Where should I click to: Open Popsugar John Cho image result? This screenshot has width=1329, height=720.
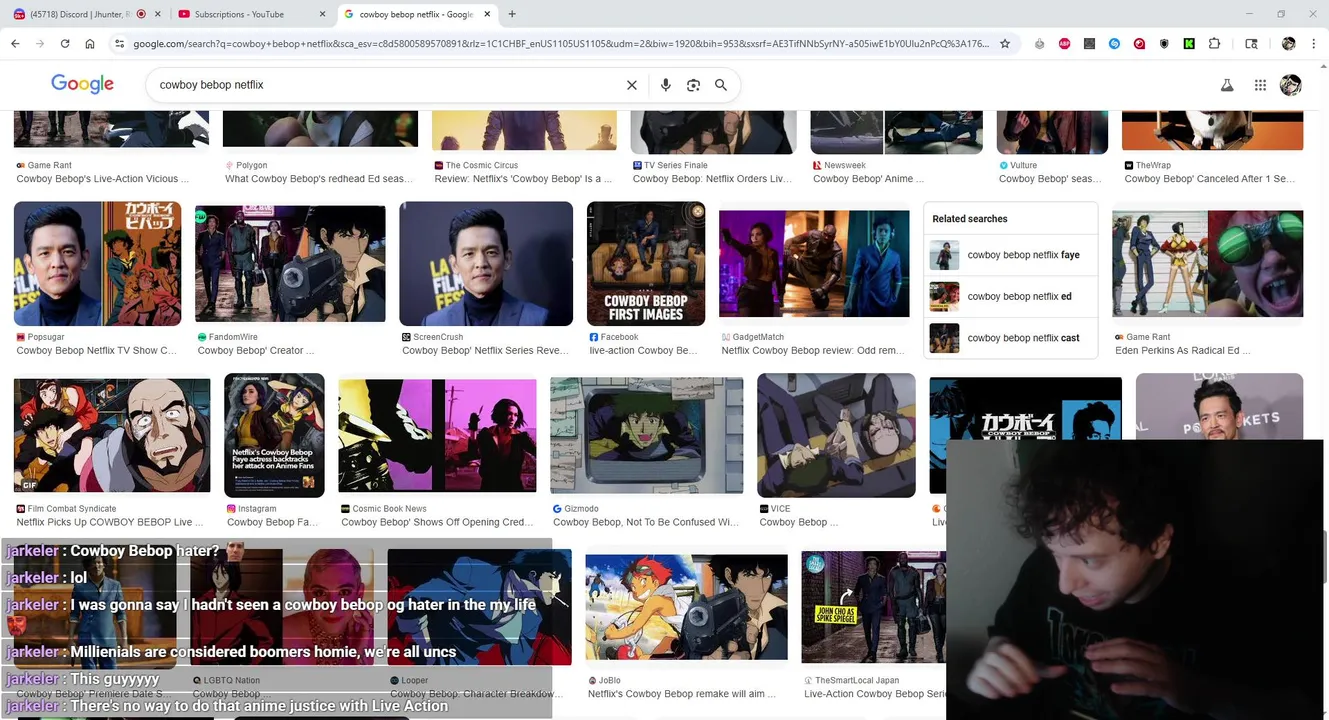[x=98, y=264]
